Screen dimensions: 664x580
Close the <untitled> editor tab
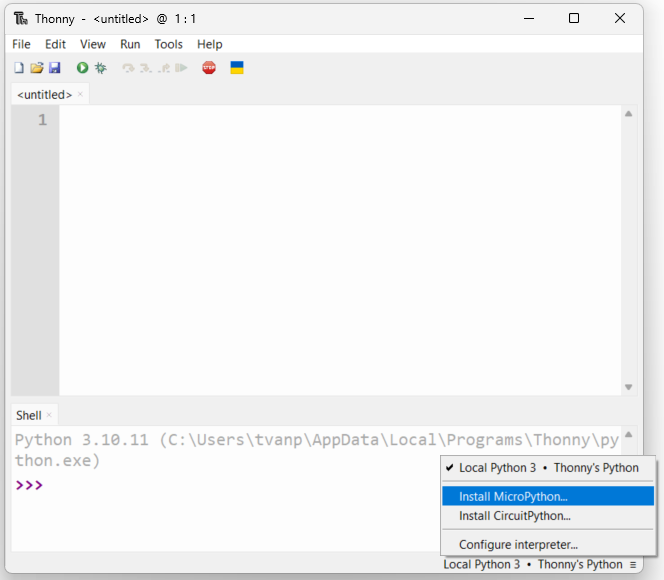80,94
